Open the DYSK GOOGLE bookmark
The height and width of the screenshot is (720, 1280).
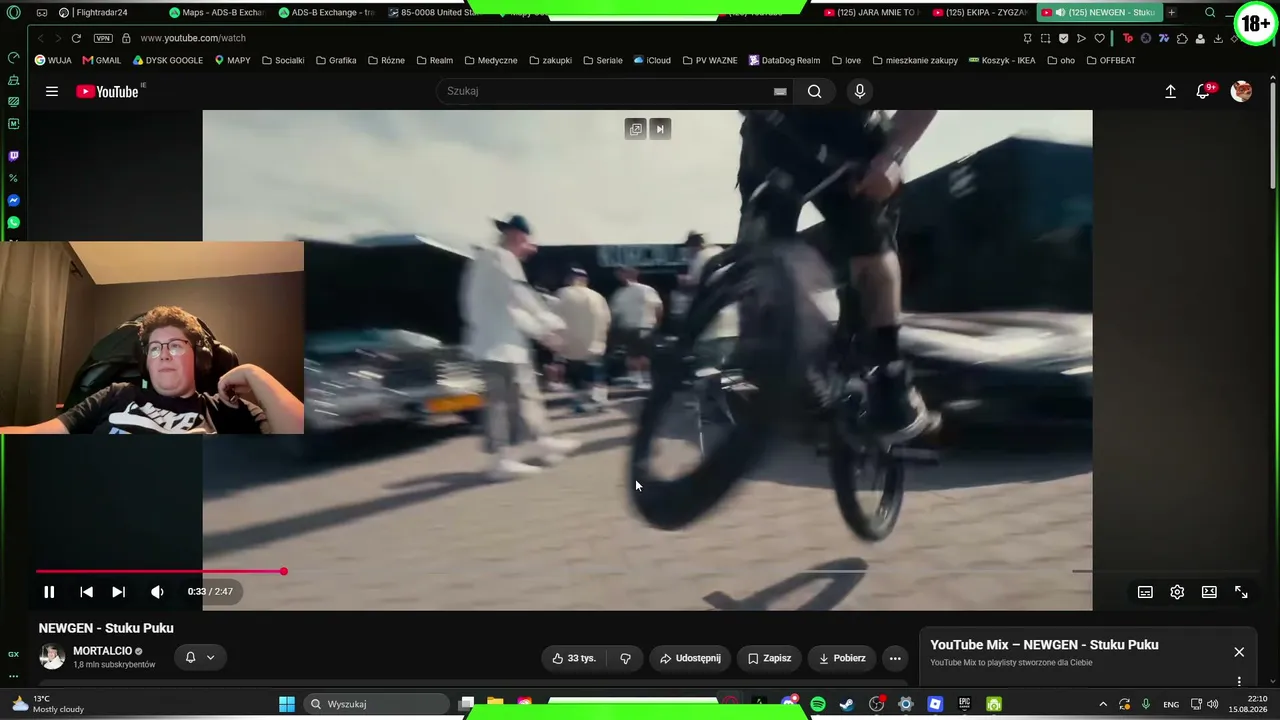(x=168, y=60)
